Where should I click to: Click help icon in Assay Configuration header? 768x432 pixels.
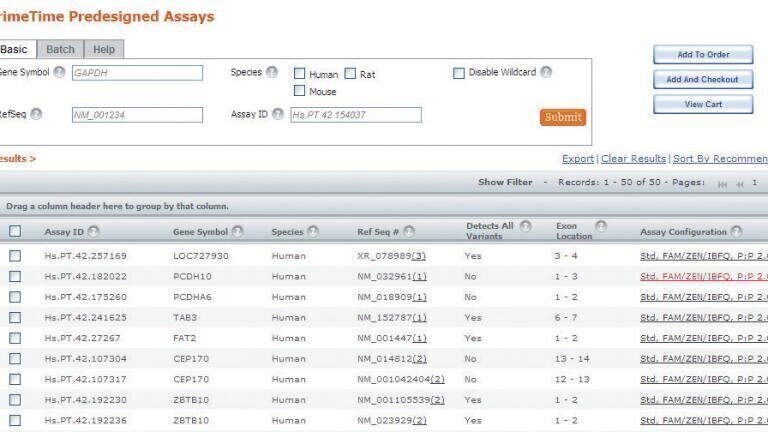point(736,231)
